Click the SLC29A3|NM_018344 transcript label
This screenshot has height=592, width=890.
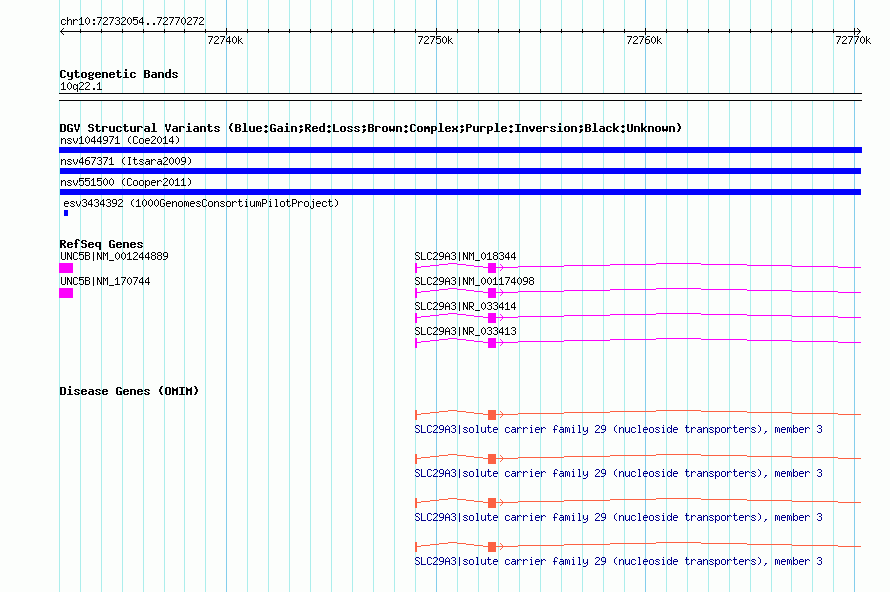[465, 257]
